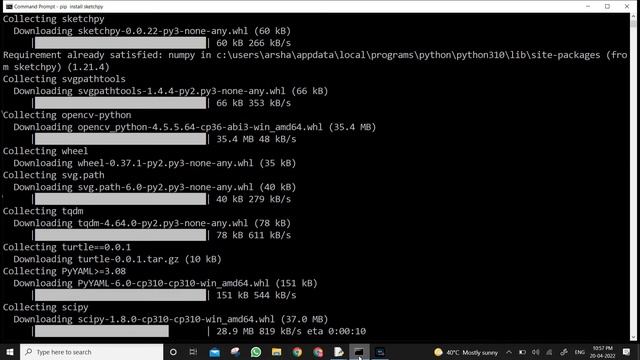Open the Chrome icon beside the notepad icon
This screenshot has height=360, width=640.
point(318,352)
